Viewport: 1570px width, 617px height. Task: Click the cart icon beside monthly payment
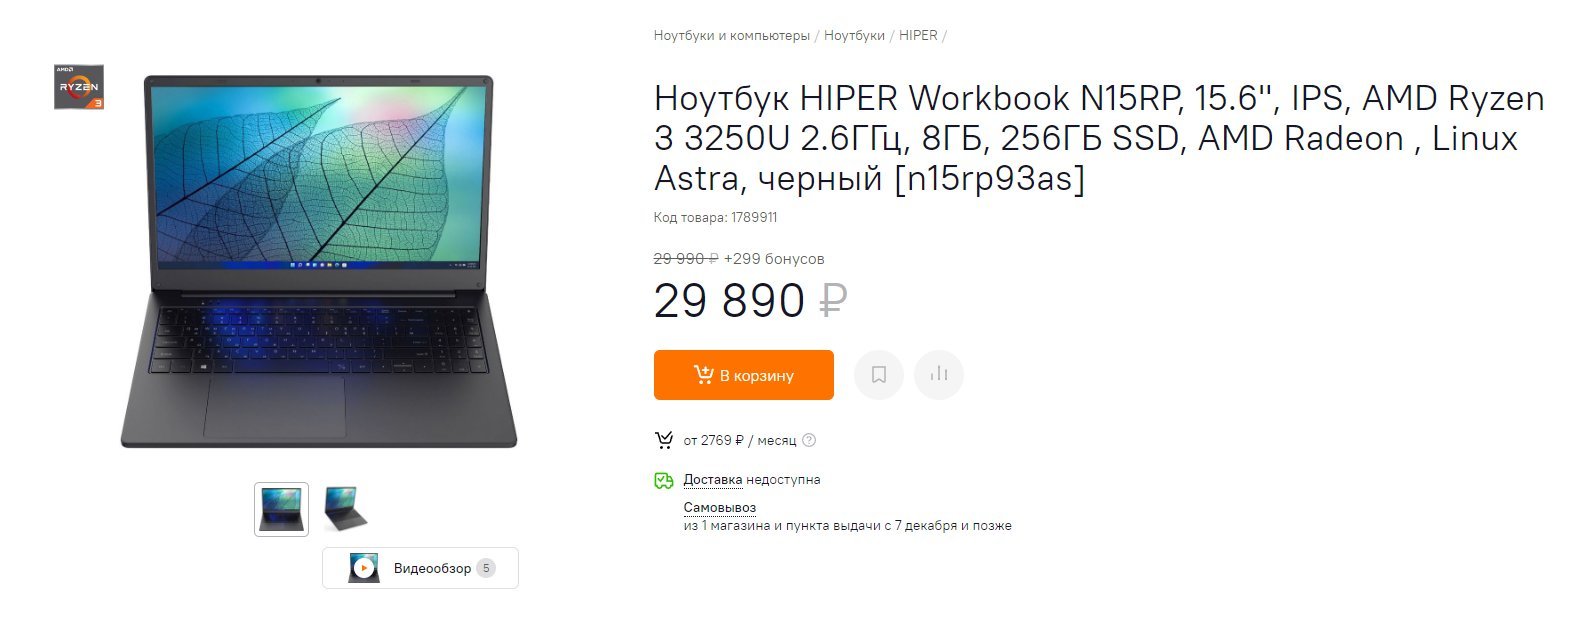click(664, 440)
